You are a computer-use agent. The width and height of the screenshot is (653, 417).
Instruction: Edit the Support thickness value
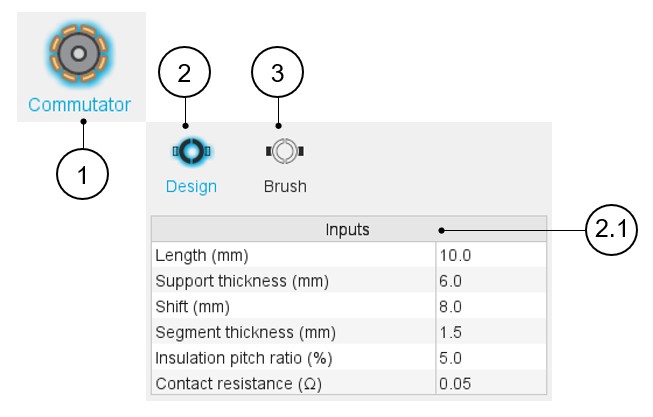tap(490, 281)
